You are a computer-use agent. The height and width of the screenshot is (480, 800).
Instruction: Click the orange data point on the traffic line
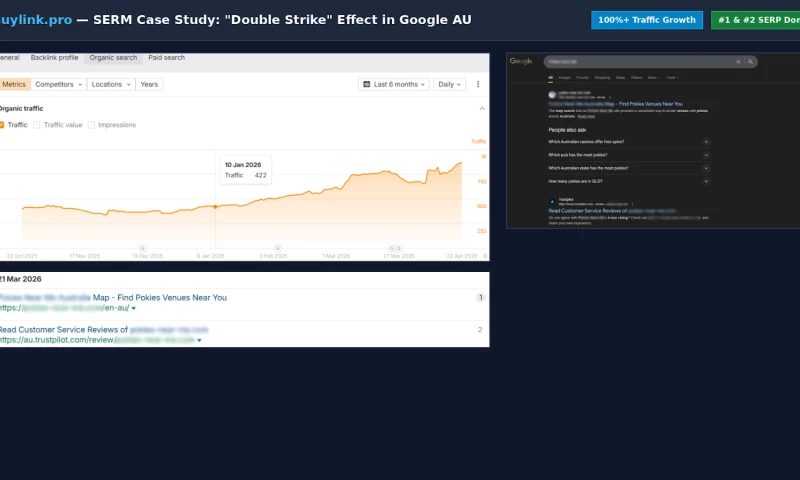point(215,207)
